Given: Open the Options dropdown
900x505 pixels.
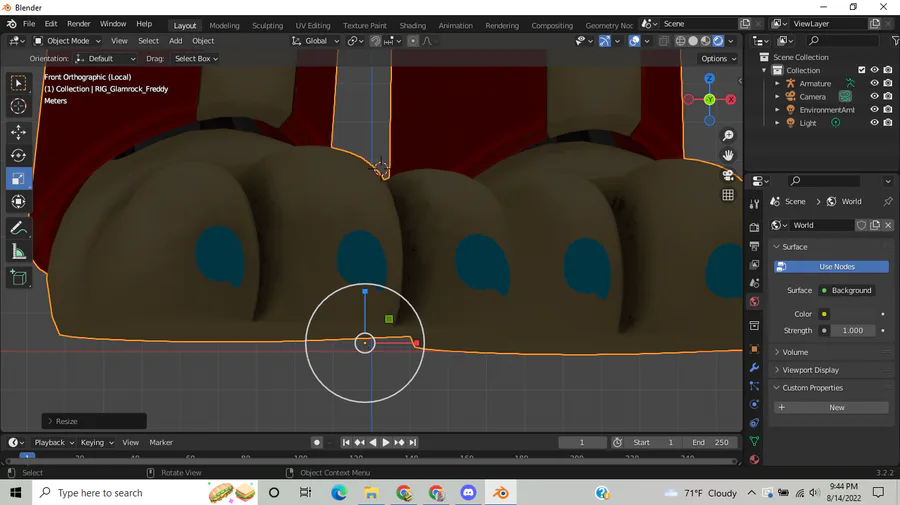Looking at the screenshot, I should pyautogui.click(x=719, y=59).
